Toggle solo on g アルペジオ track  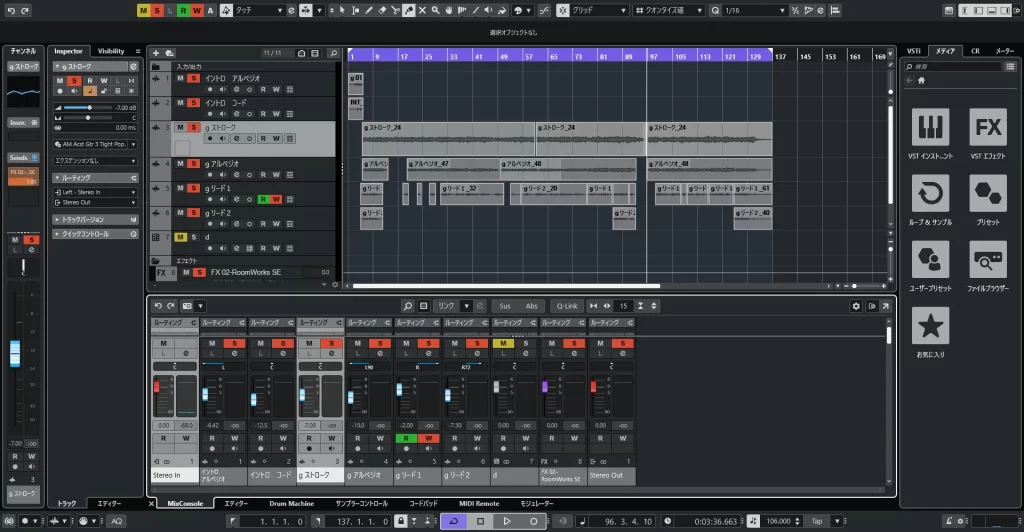(194, 163)
